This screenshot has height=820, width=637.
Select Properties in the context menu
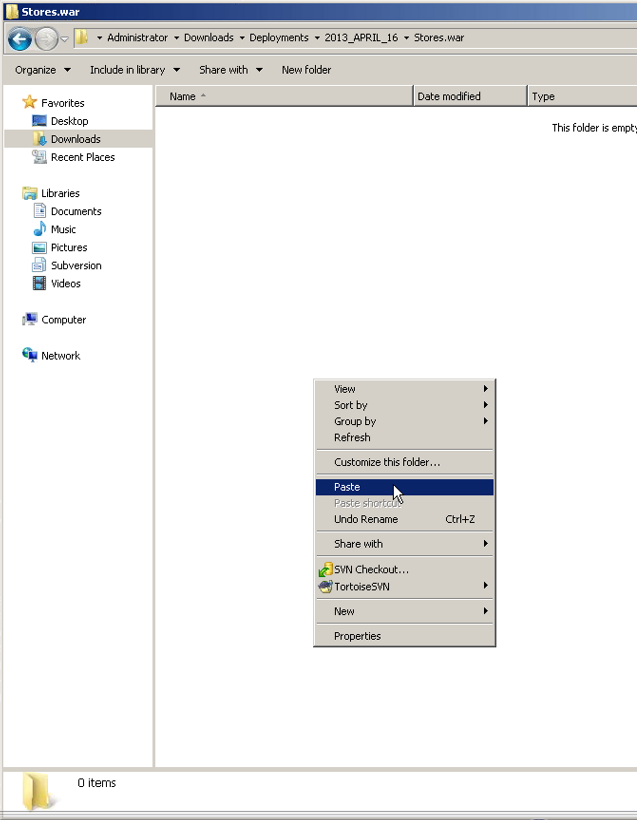[x=357, y=636]
